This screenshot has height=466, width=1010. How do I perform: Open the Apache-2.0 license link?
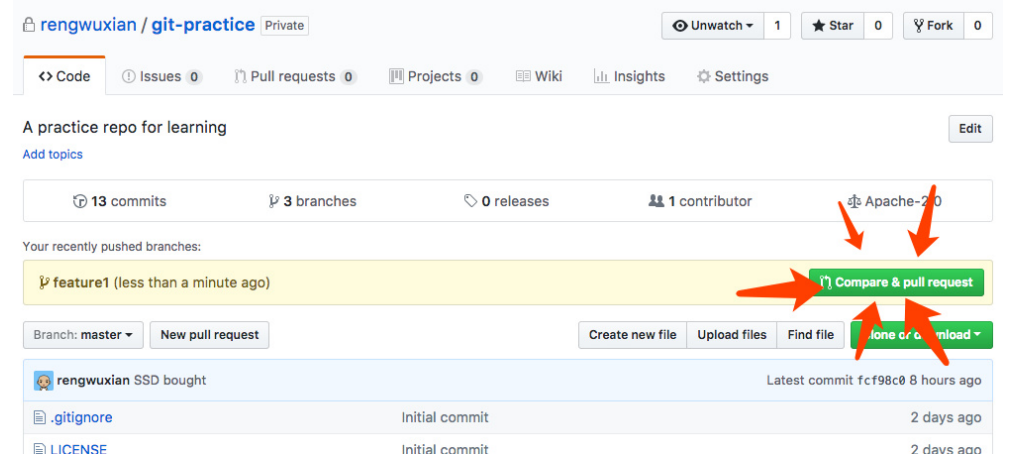click(895, 201)
